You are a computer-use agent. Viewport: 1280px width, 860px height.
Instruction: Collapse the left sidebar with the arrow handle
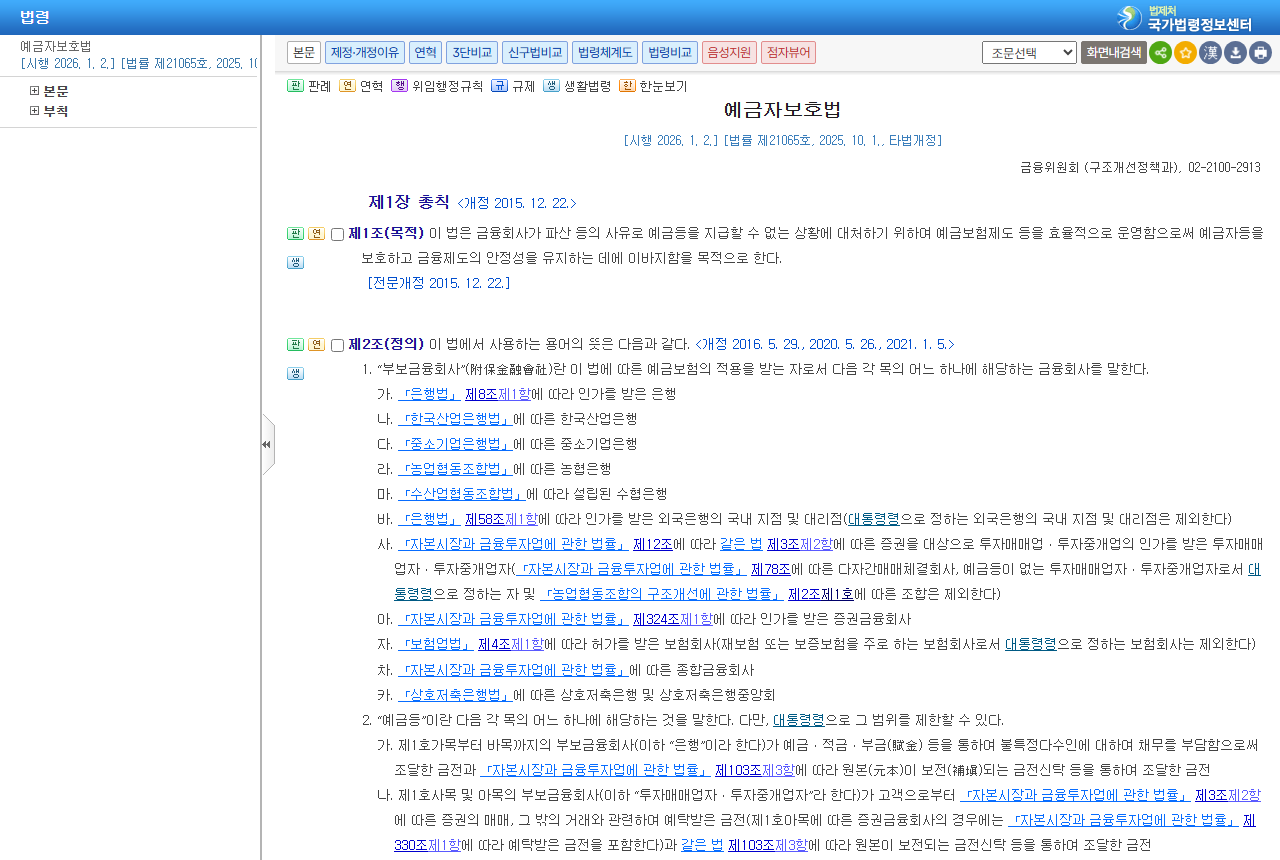pyautogui.click(x=267, y=444)
